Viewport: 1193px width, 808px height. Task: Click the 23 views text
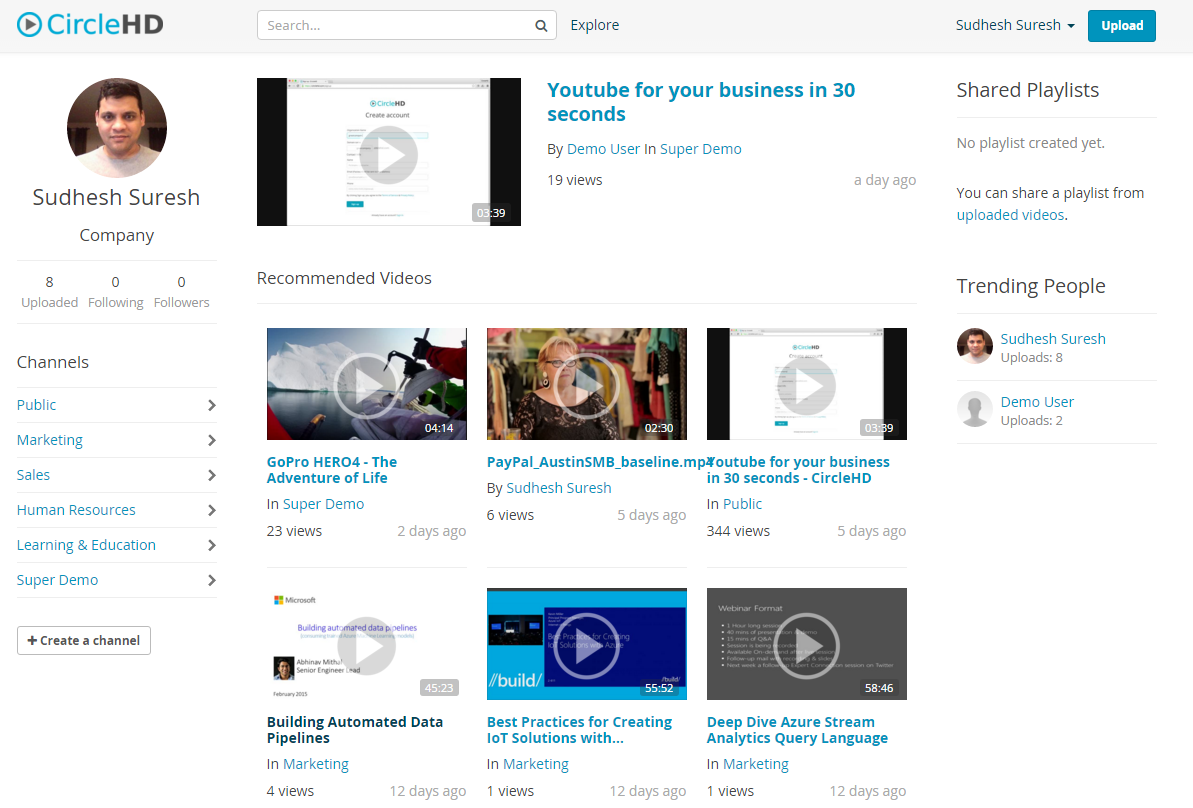(294, 531)
